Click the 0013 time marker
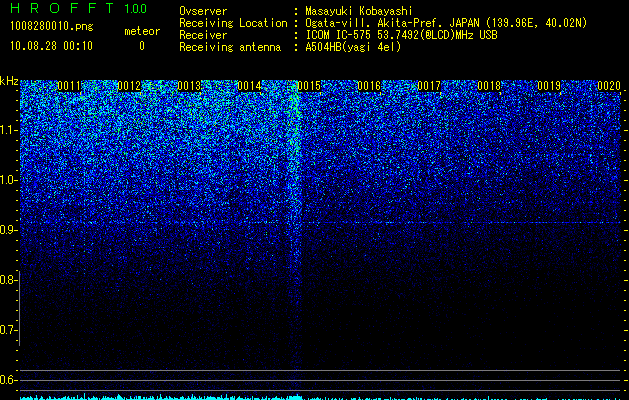629x400 pixels. (189, 86)
